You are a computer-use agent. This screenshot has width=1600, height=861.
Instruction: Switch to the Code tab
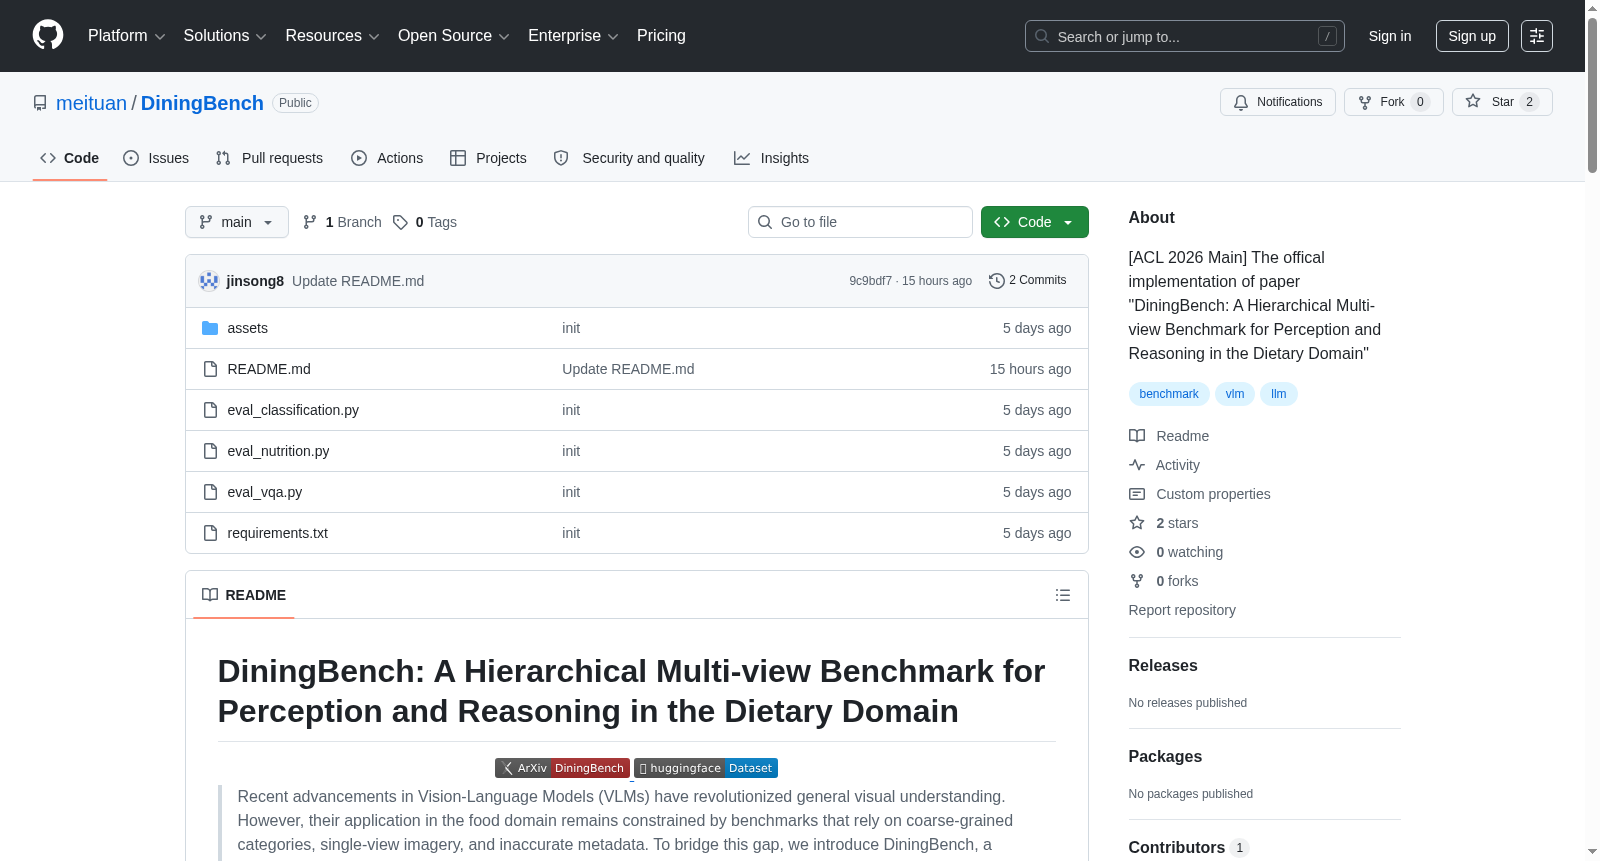tap(70, 158)
